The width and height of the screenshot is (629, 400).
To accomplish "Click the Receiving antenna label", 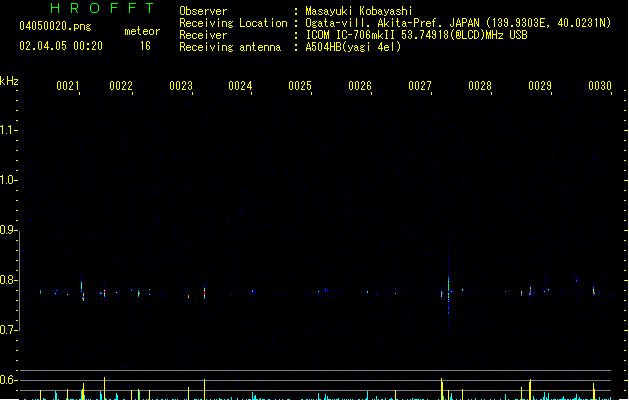I will pyautogui.click(x=230, y=47).
